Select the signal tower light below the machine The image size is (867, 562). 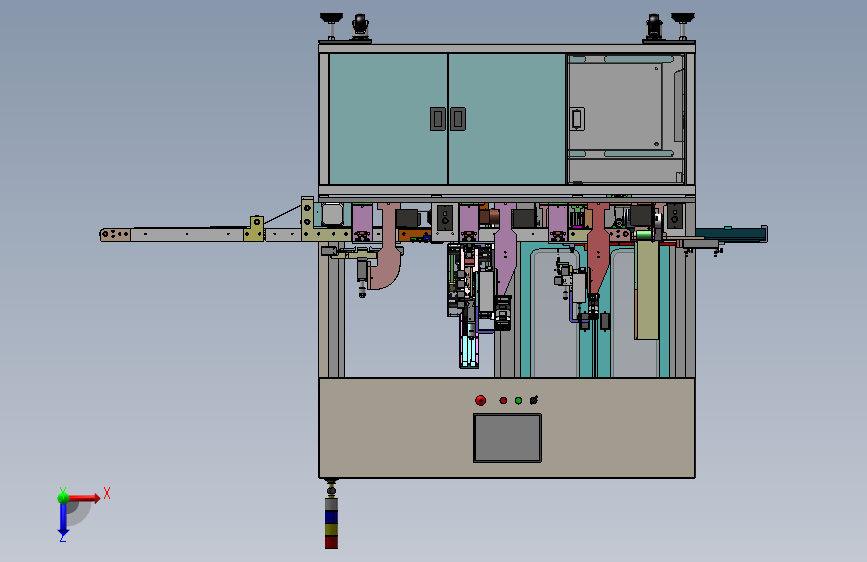(331, 523)
